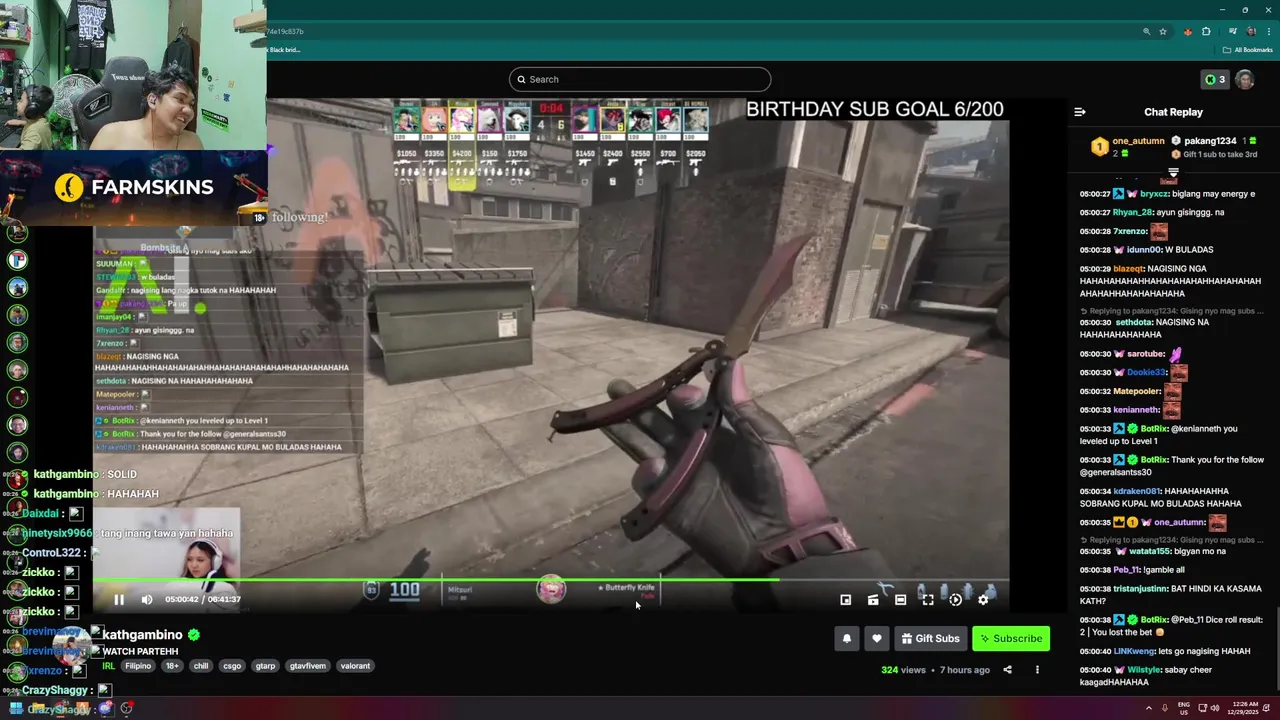Image resolution: width=1280 pixels, height=720 pixels.
Task: Click the taskbar microphone icon
Action: (x=1164, y=708)
